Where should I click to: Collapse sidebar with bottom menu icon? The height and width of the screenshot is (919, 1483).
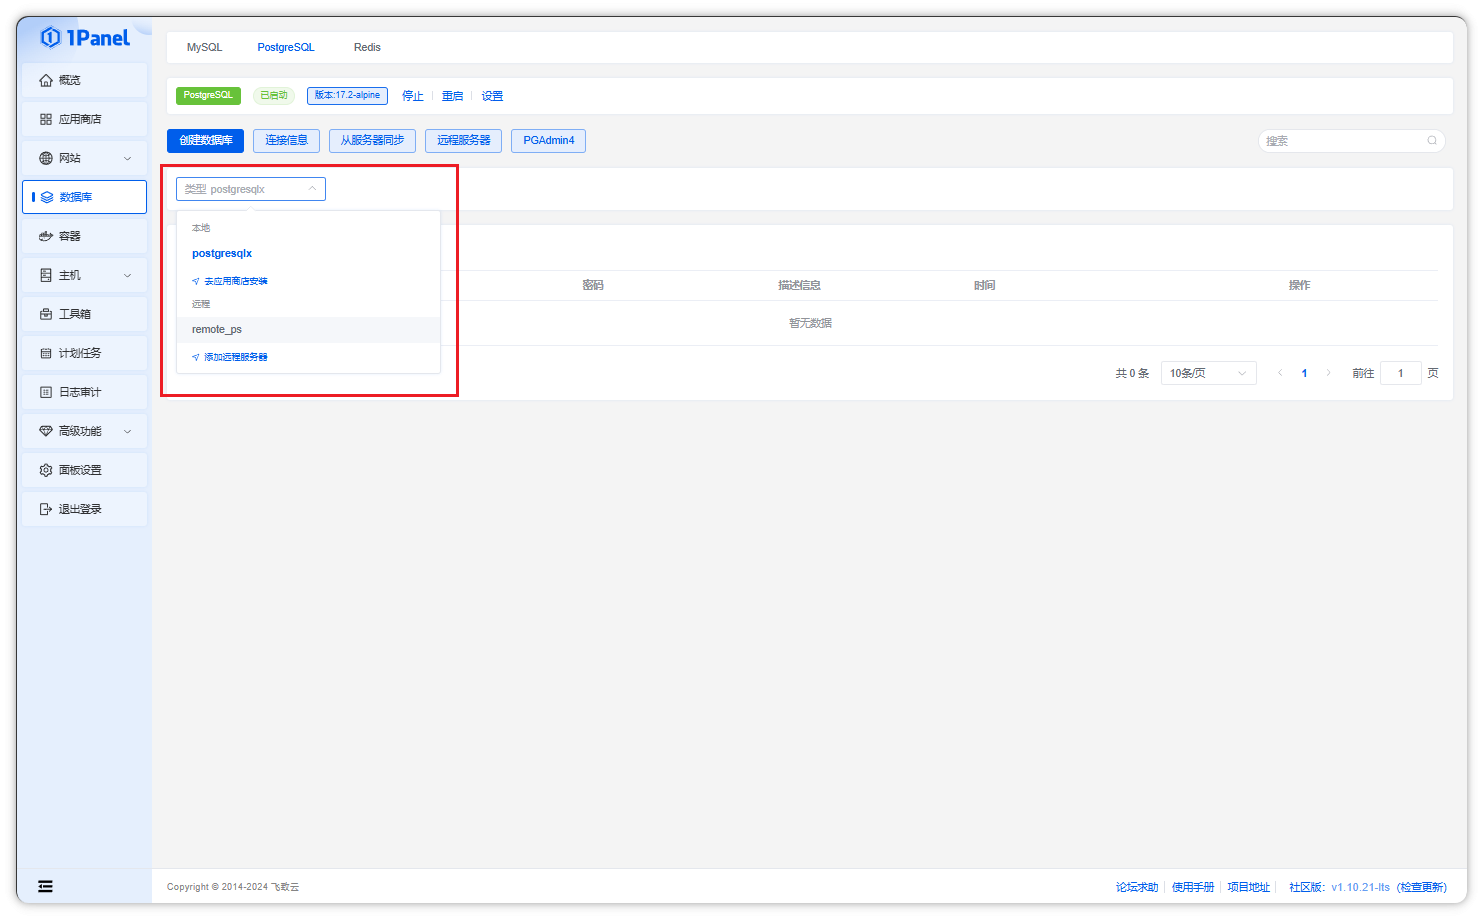pos(45,886)
